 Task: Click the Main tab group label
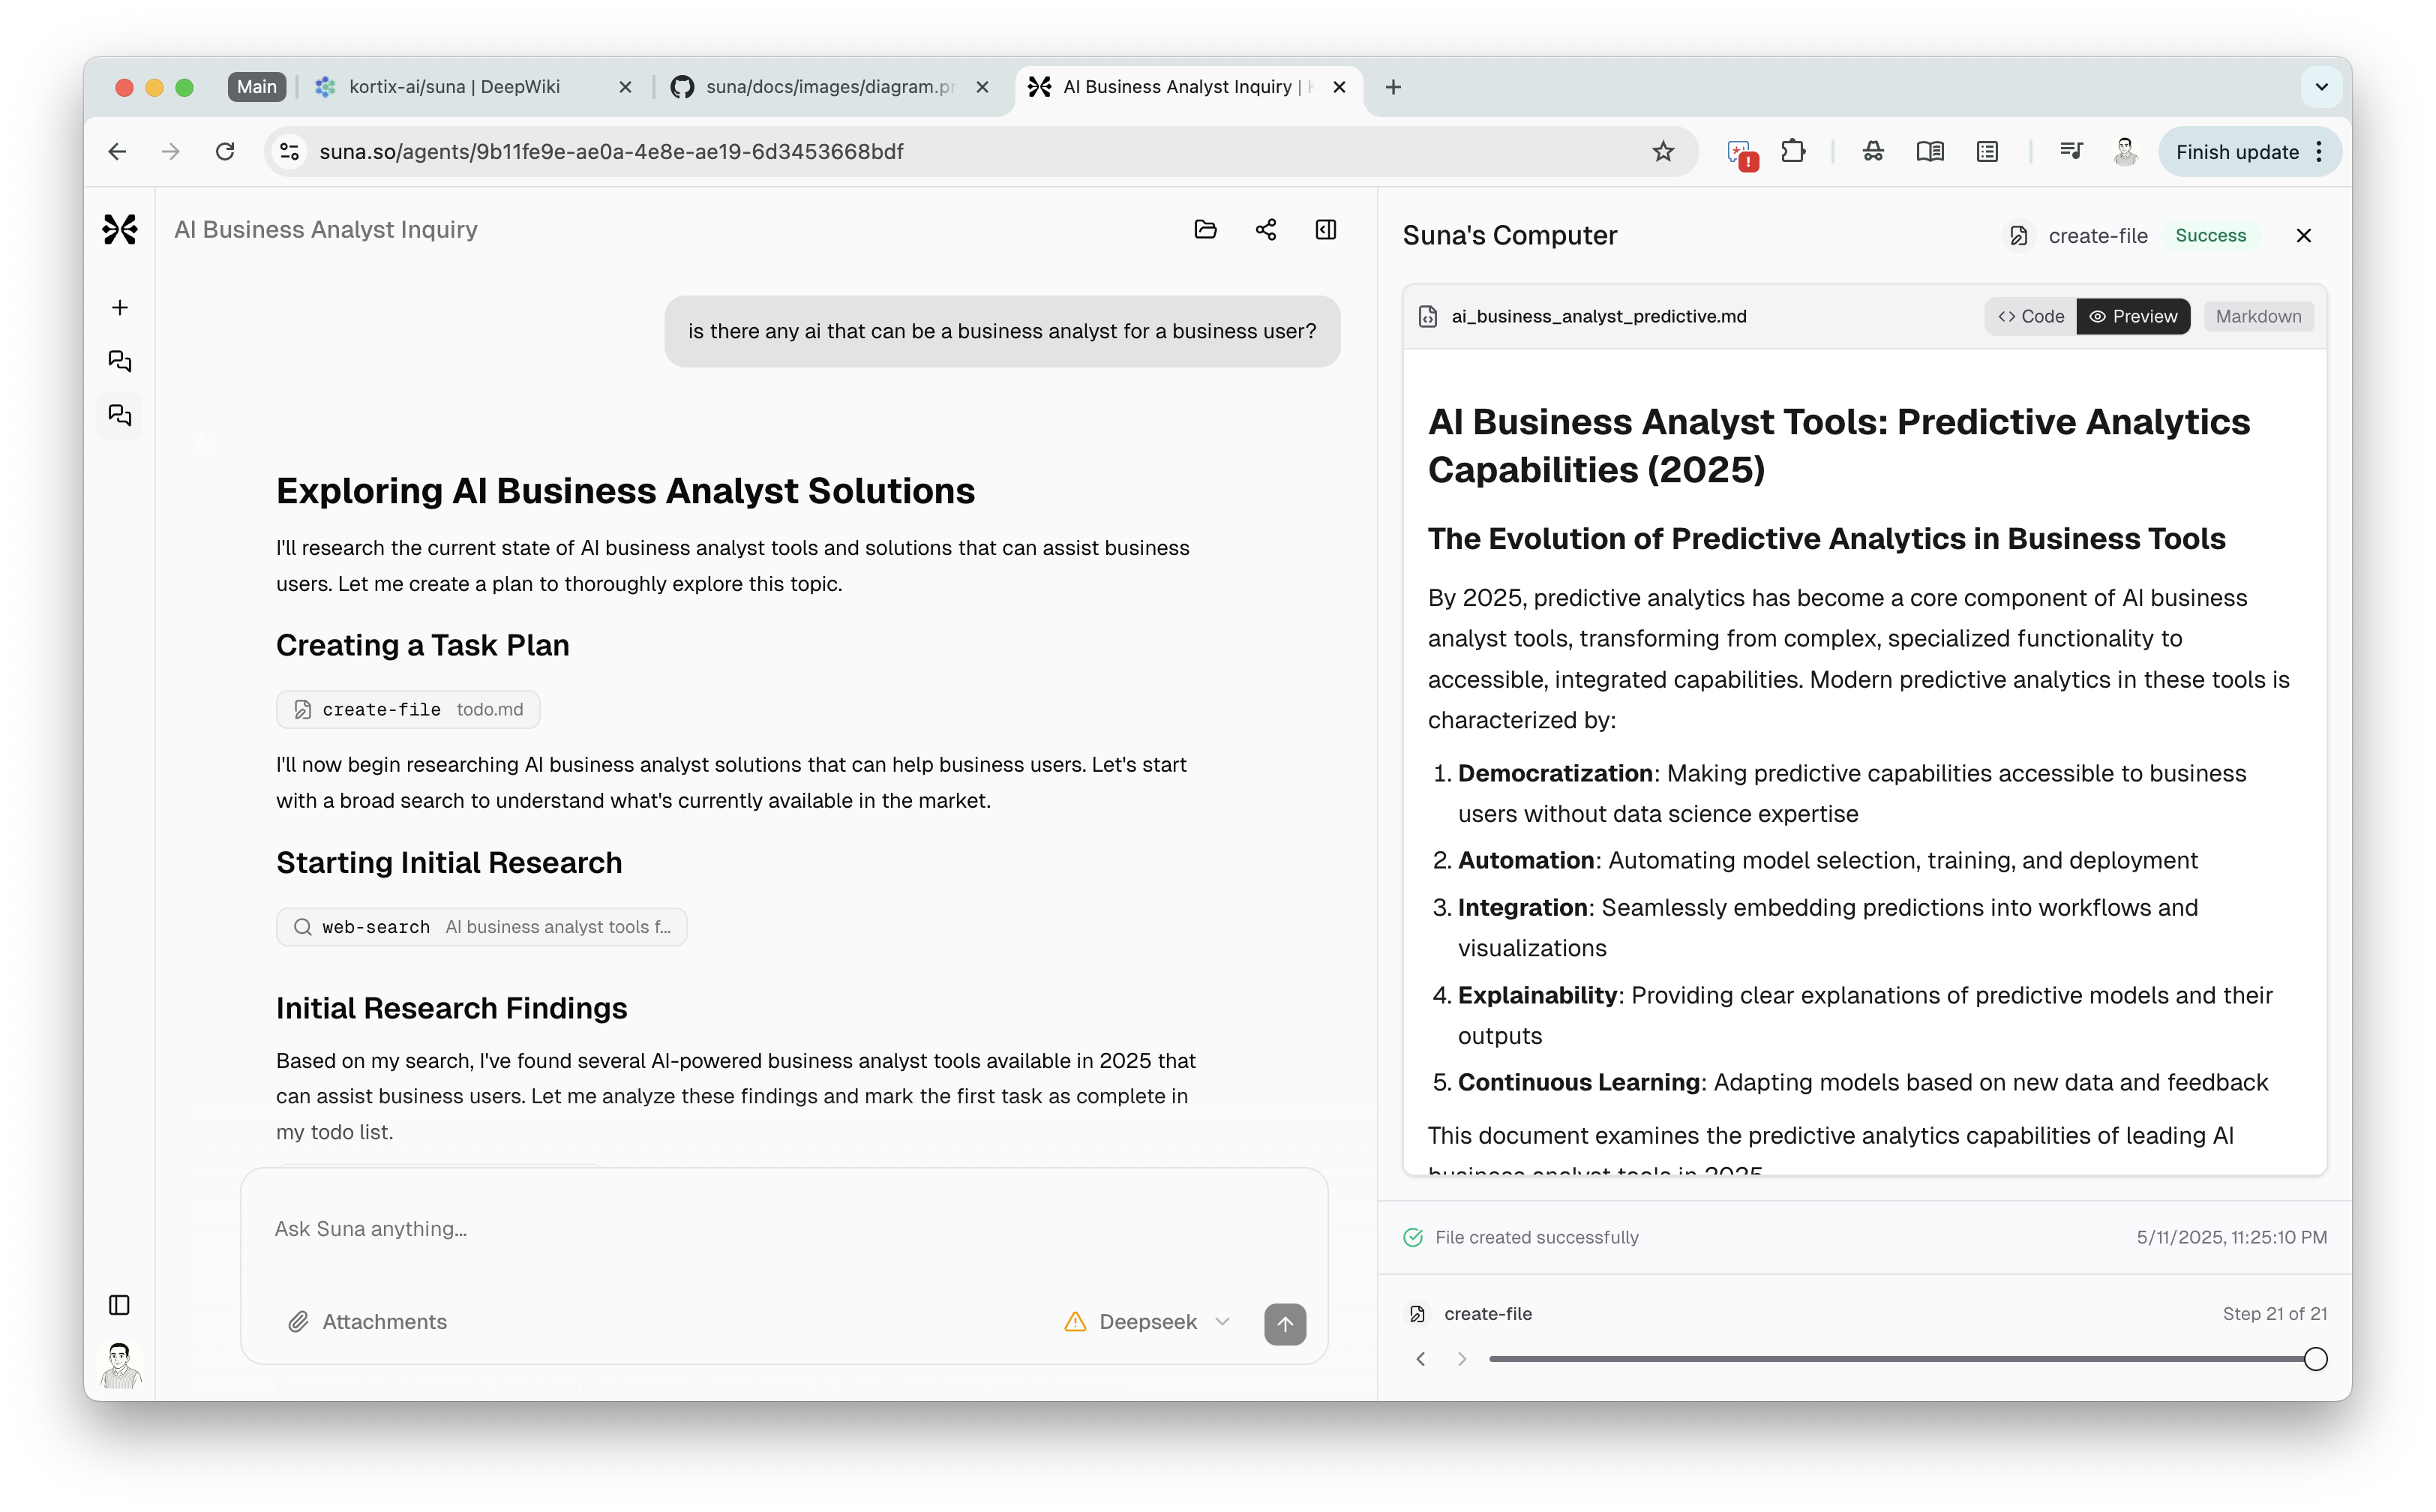(257, 87)
